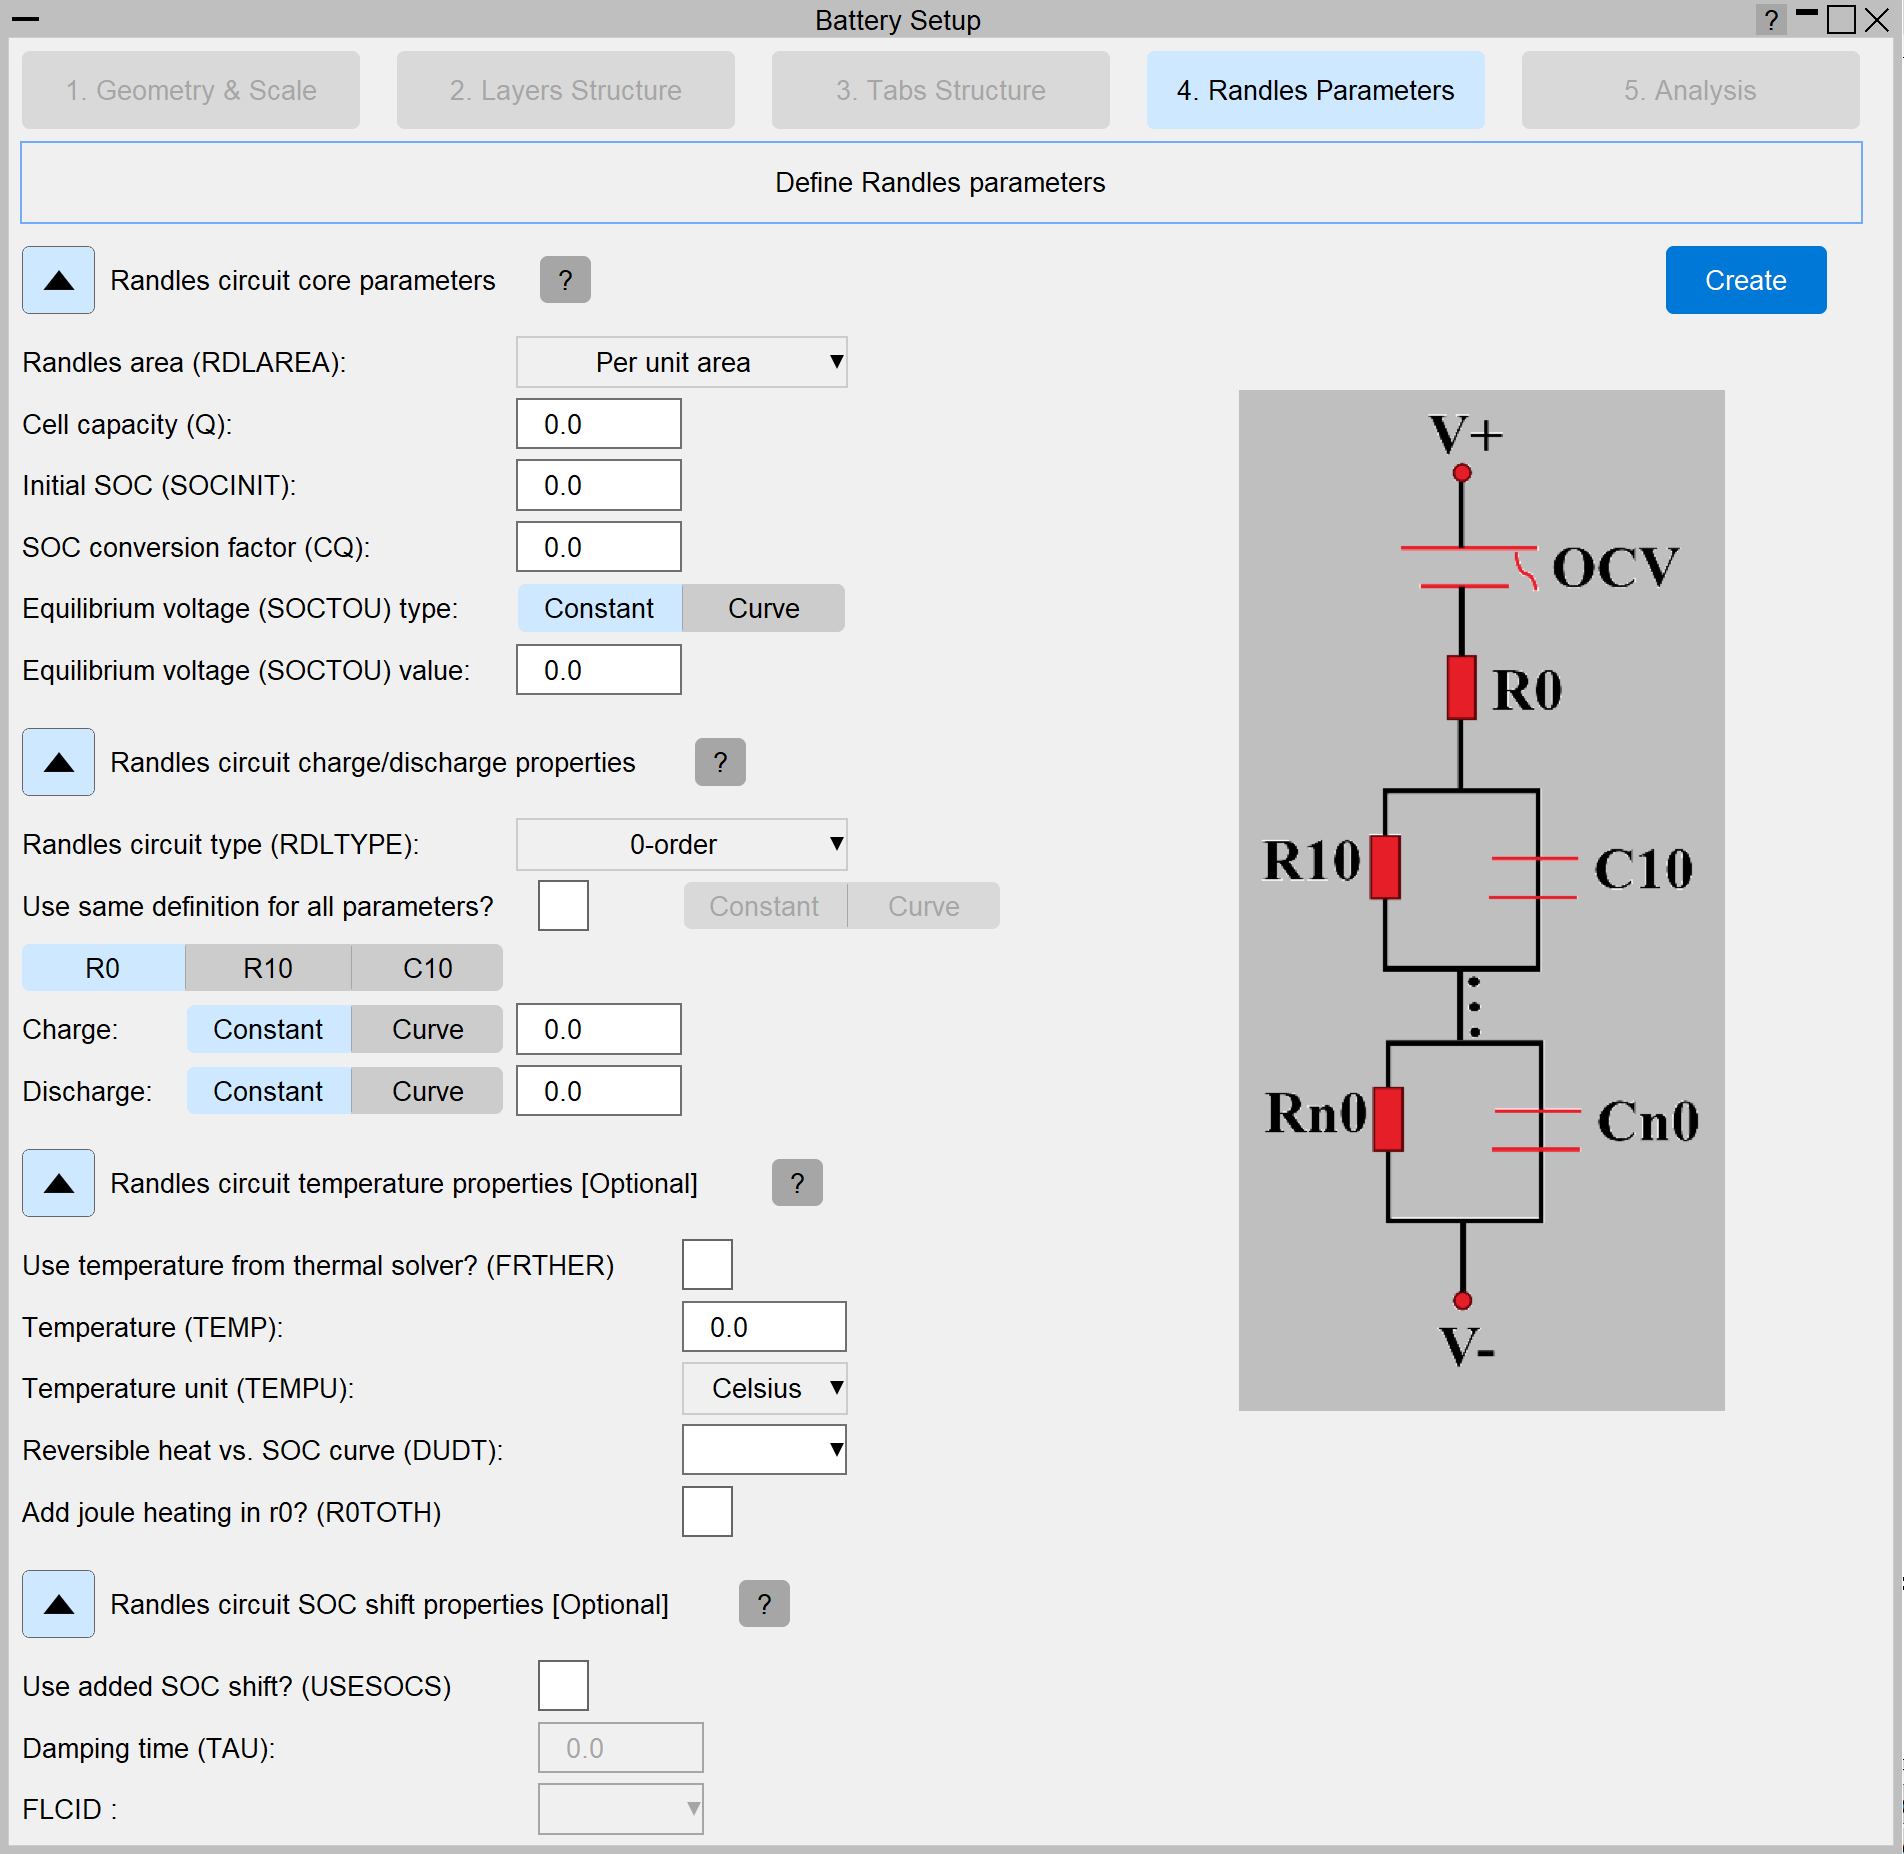Viewport: 1904px width, 1854px height.
Task: Set Charge definition to Curve
Action: click(x=427, y=1029)
